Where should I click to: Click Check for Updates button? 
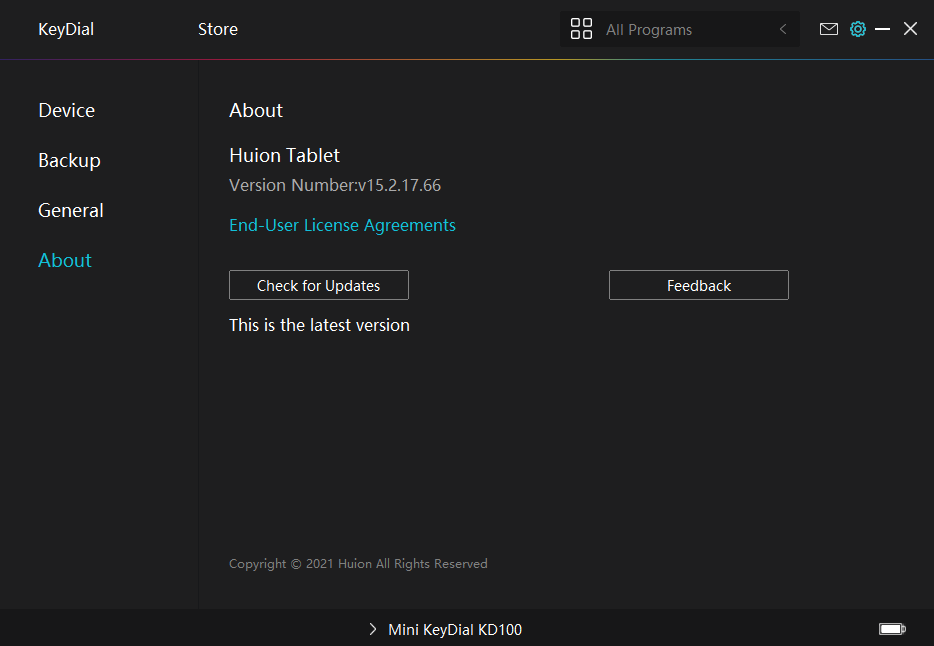click(319, 285)
